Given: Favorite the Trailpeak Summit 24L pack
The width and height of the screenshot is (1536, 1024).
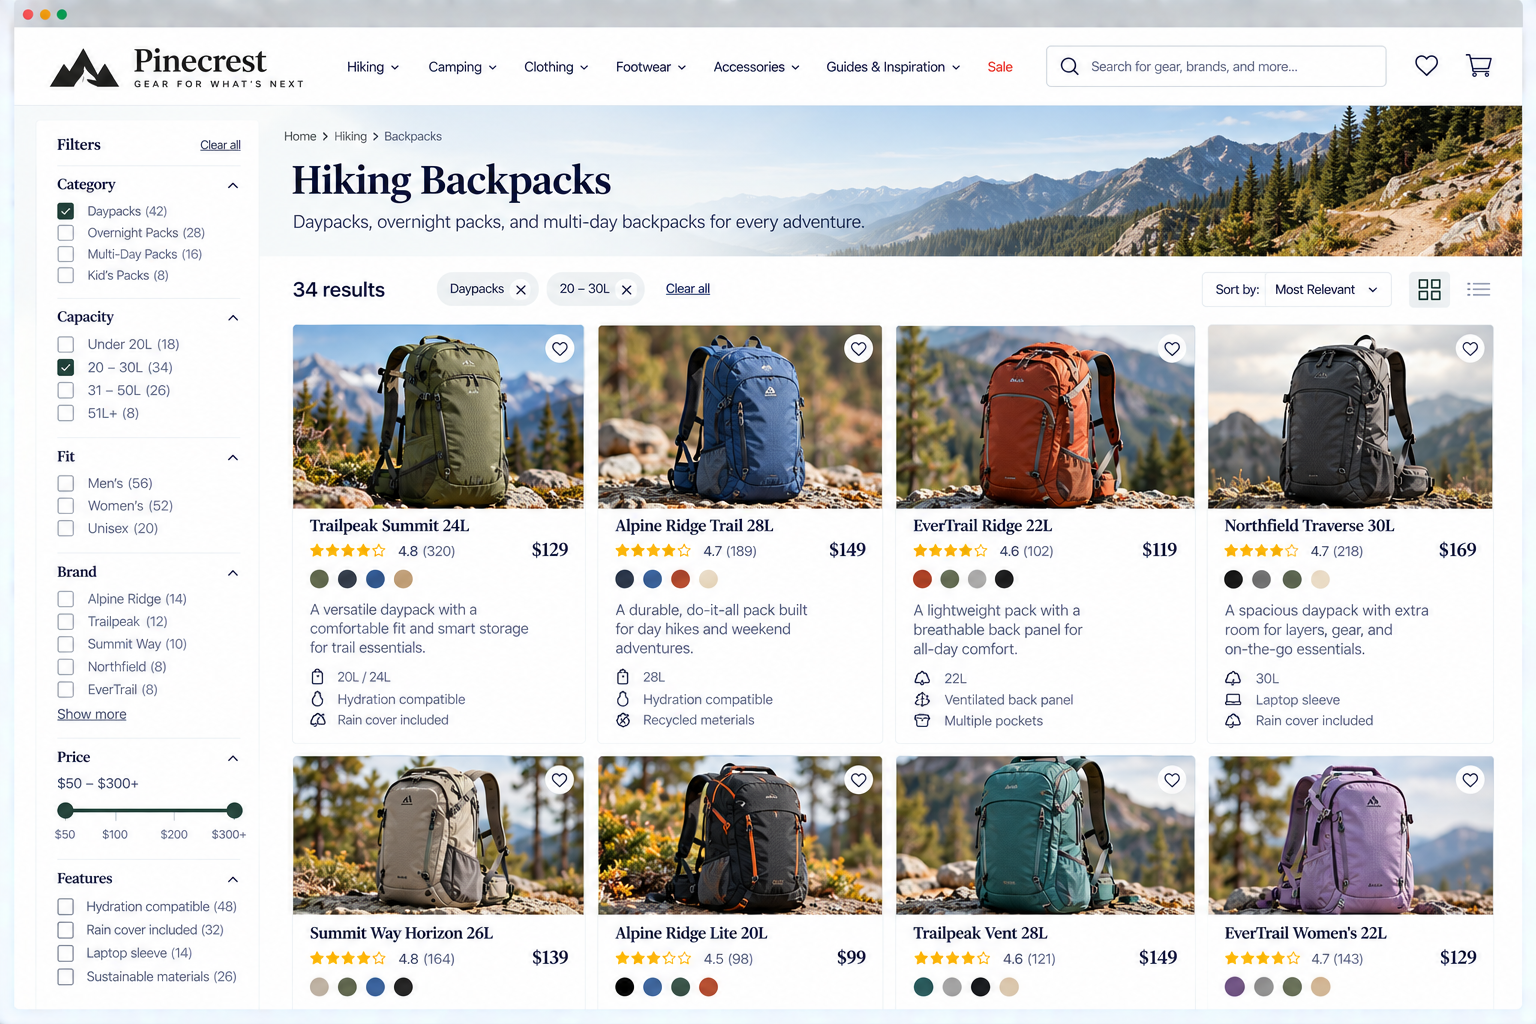Looking at the screenshot, I should (560, 349).
